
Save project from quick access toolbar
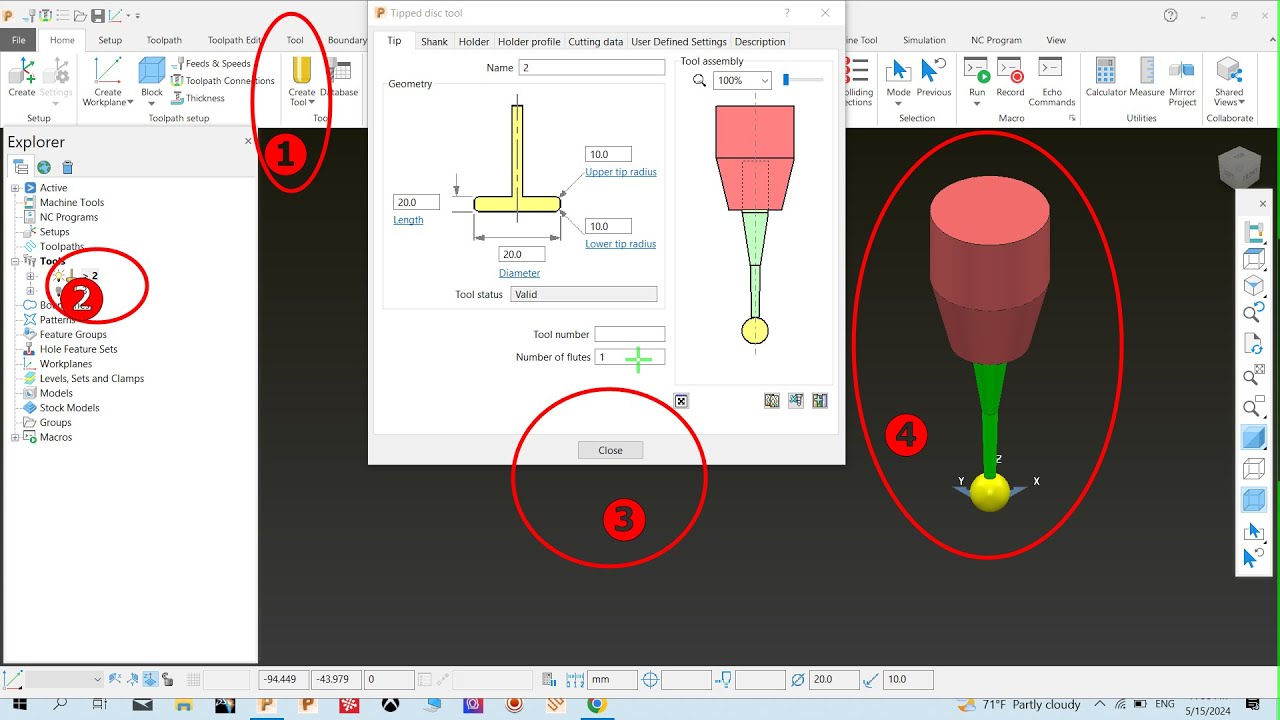click(x=98, y=15)
